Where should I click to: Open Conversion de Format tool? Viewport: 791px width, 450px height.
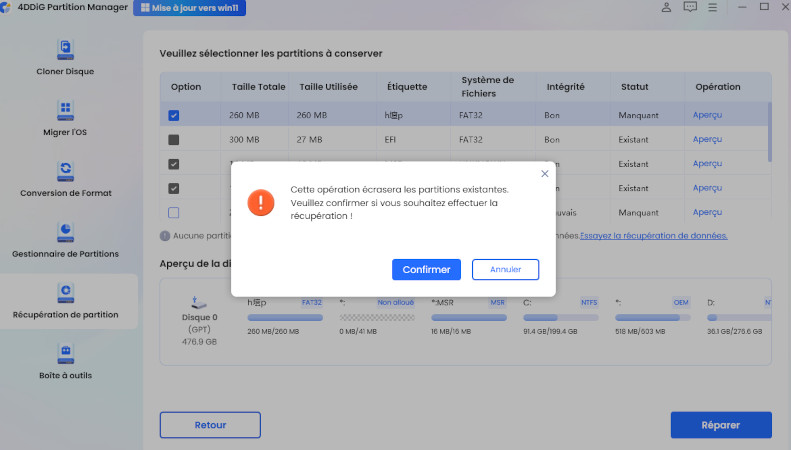coord(66,179)
